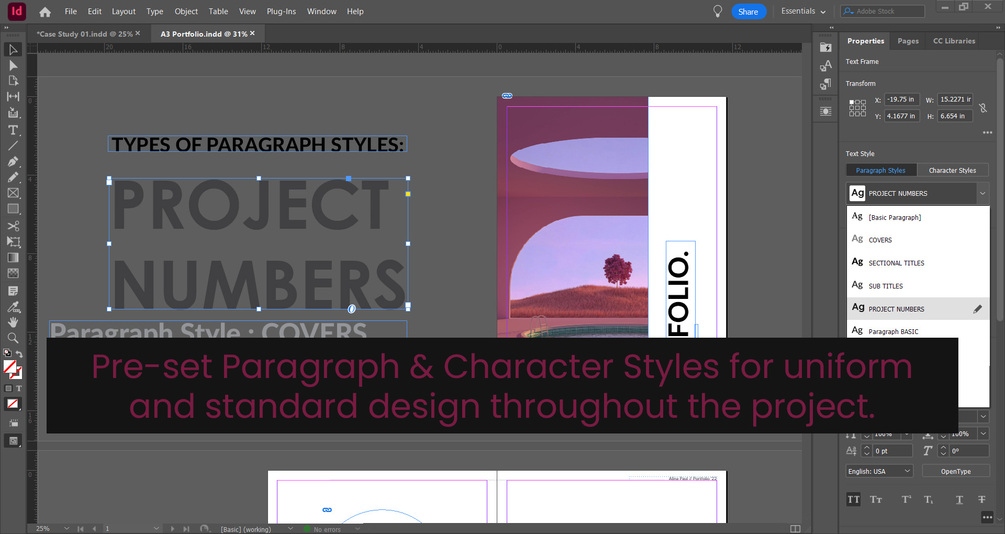Click the fill color swatch in toolbox
This screenshot has width=1005, height=534.
(10, 367)
